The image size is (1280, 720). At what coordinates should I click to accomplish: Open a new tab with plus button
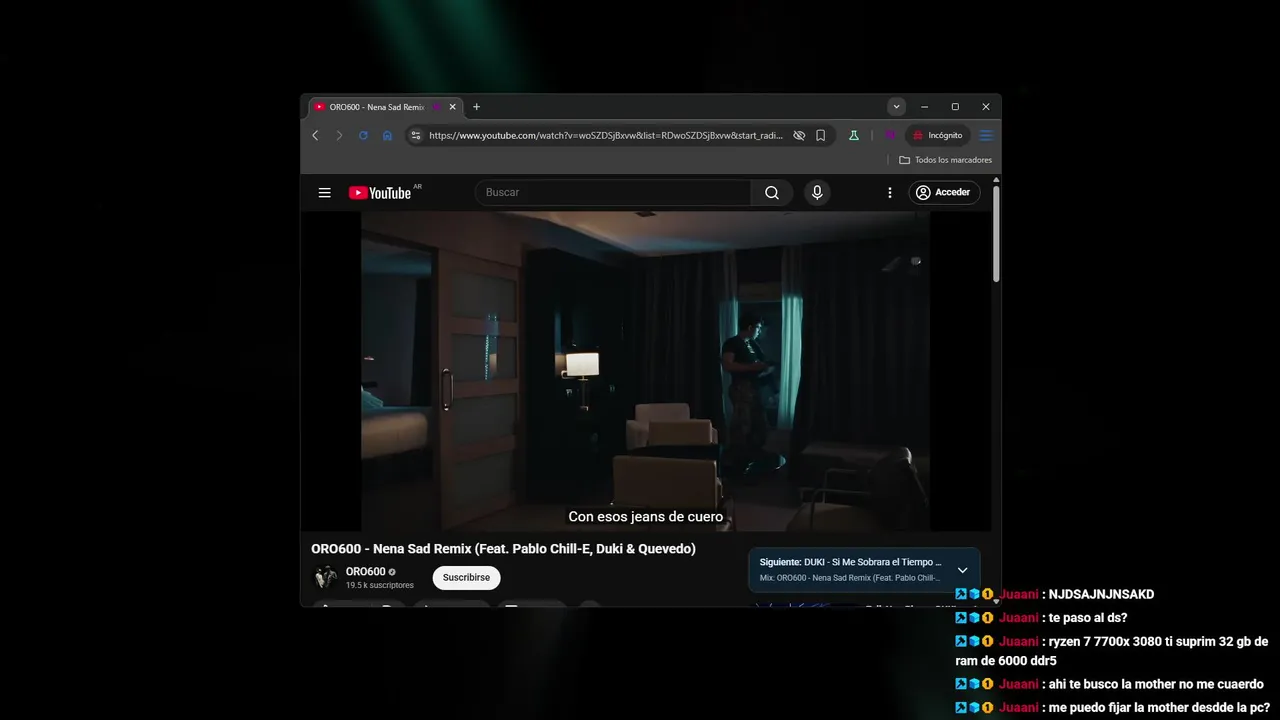pyautogui.click(x=476, y=107)
